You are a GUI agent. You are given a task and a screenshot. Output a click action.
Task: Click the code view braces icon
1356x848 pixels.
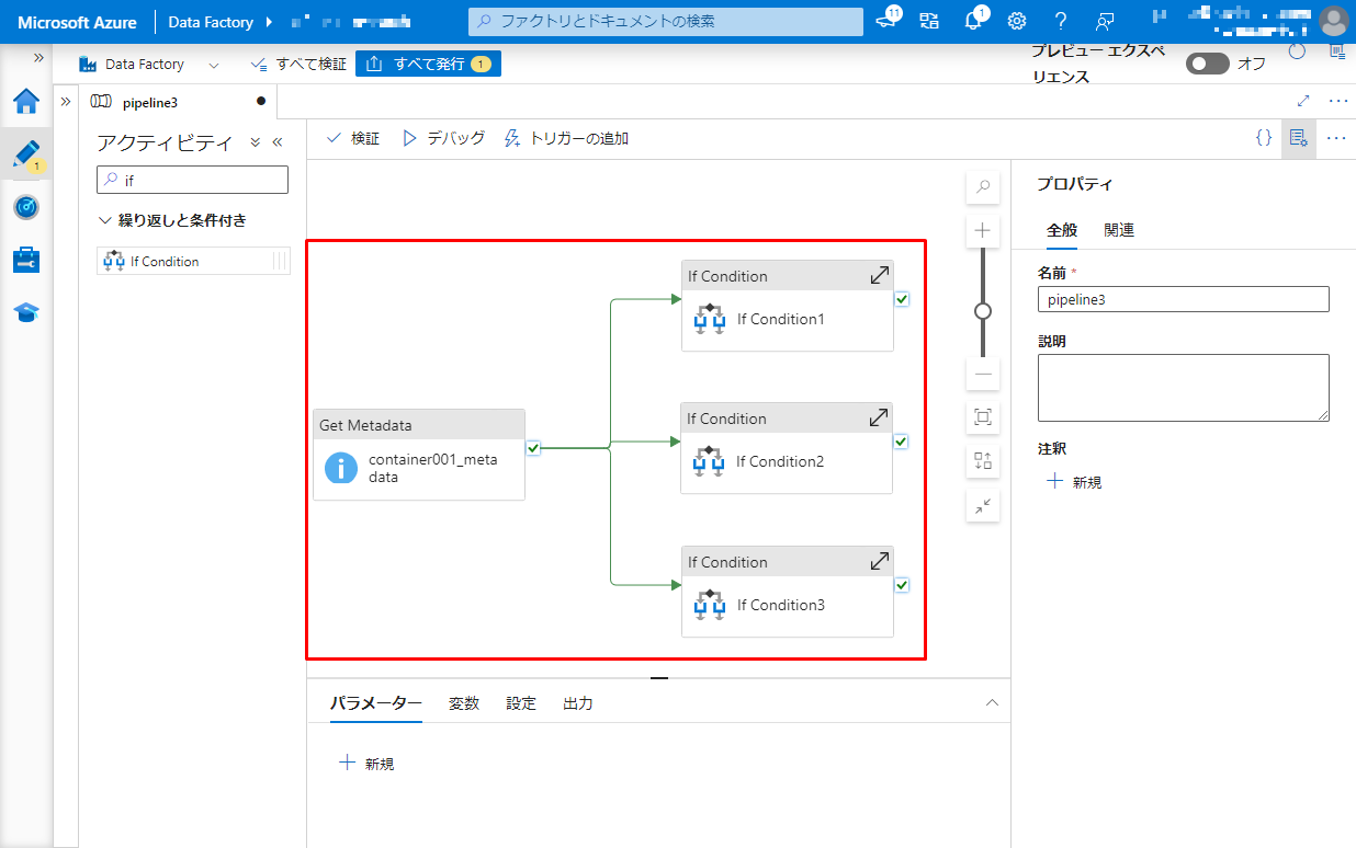pyautogui.click(x=1264, y=138)
